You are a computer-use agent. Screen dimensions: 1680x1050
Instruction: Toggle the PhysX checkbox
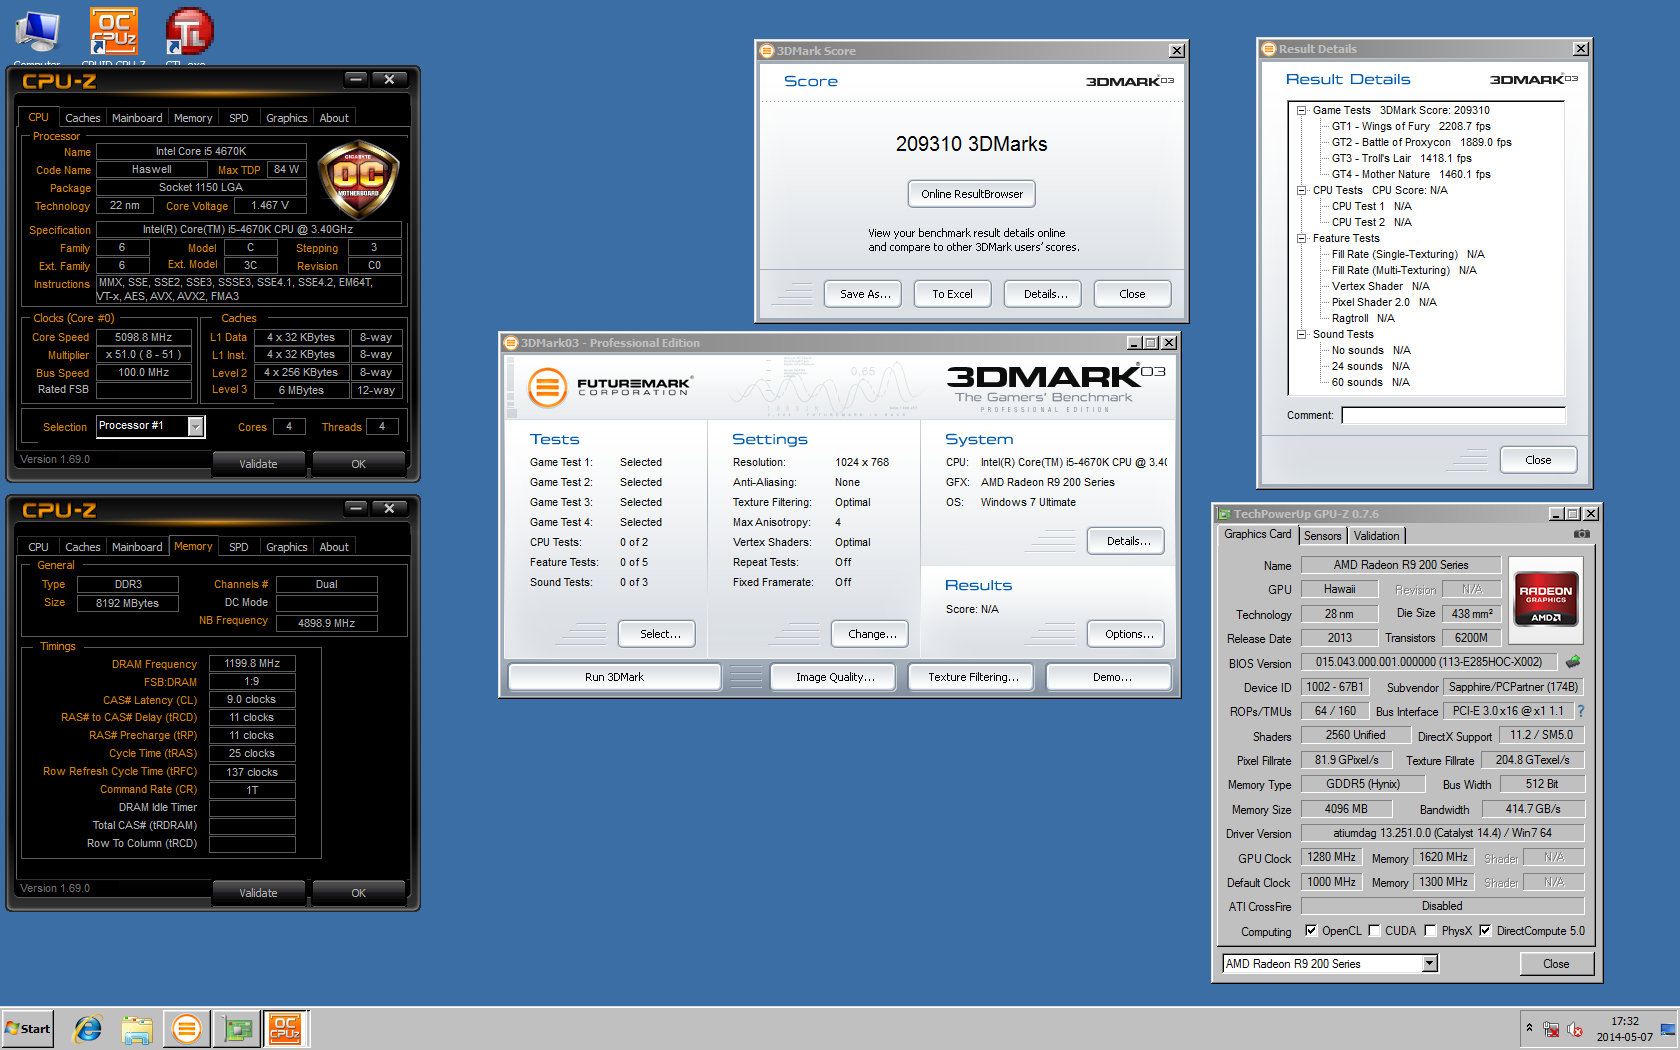coord(1431,930)
